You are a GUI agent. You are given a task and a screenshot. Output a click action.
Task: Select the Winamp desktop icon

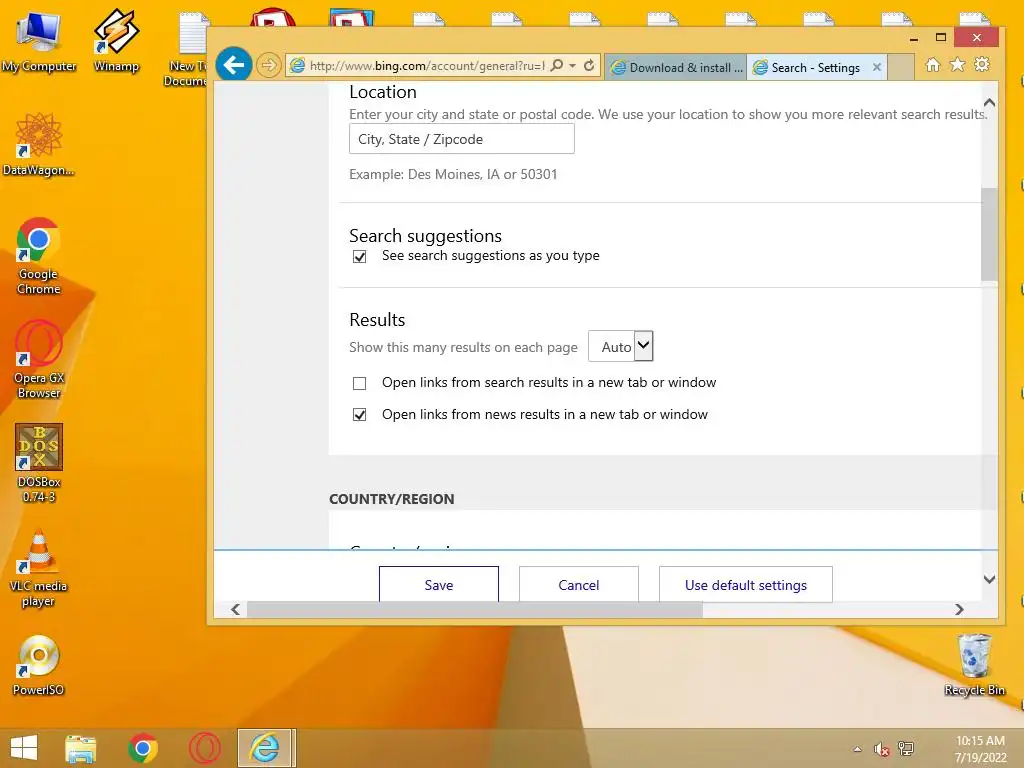click(x=116, y=40)
